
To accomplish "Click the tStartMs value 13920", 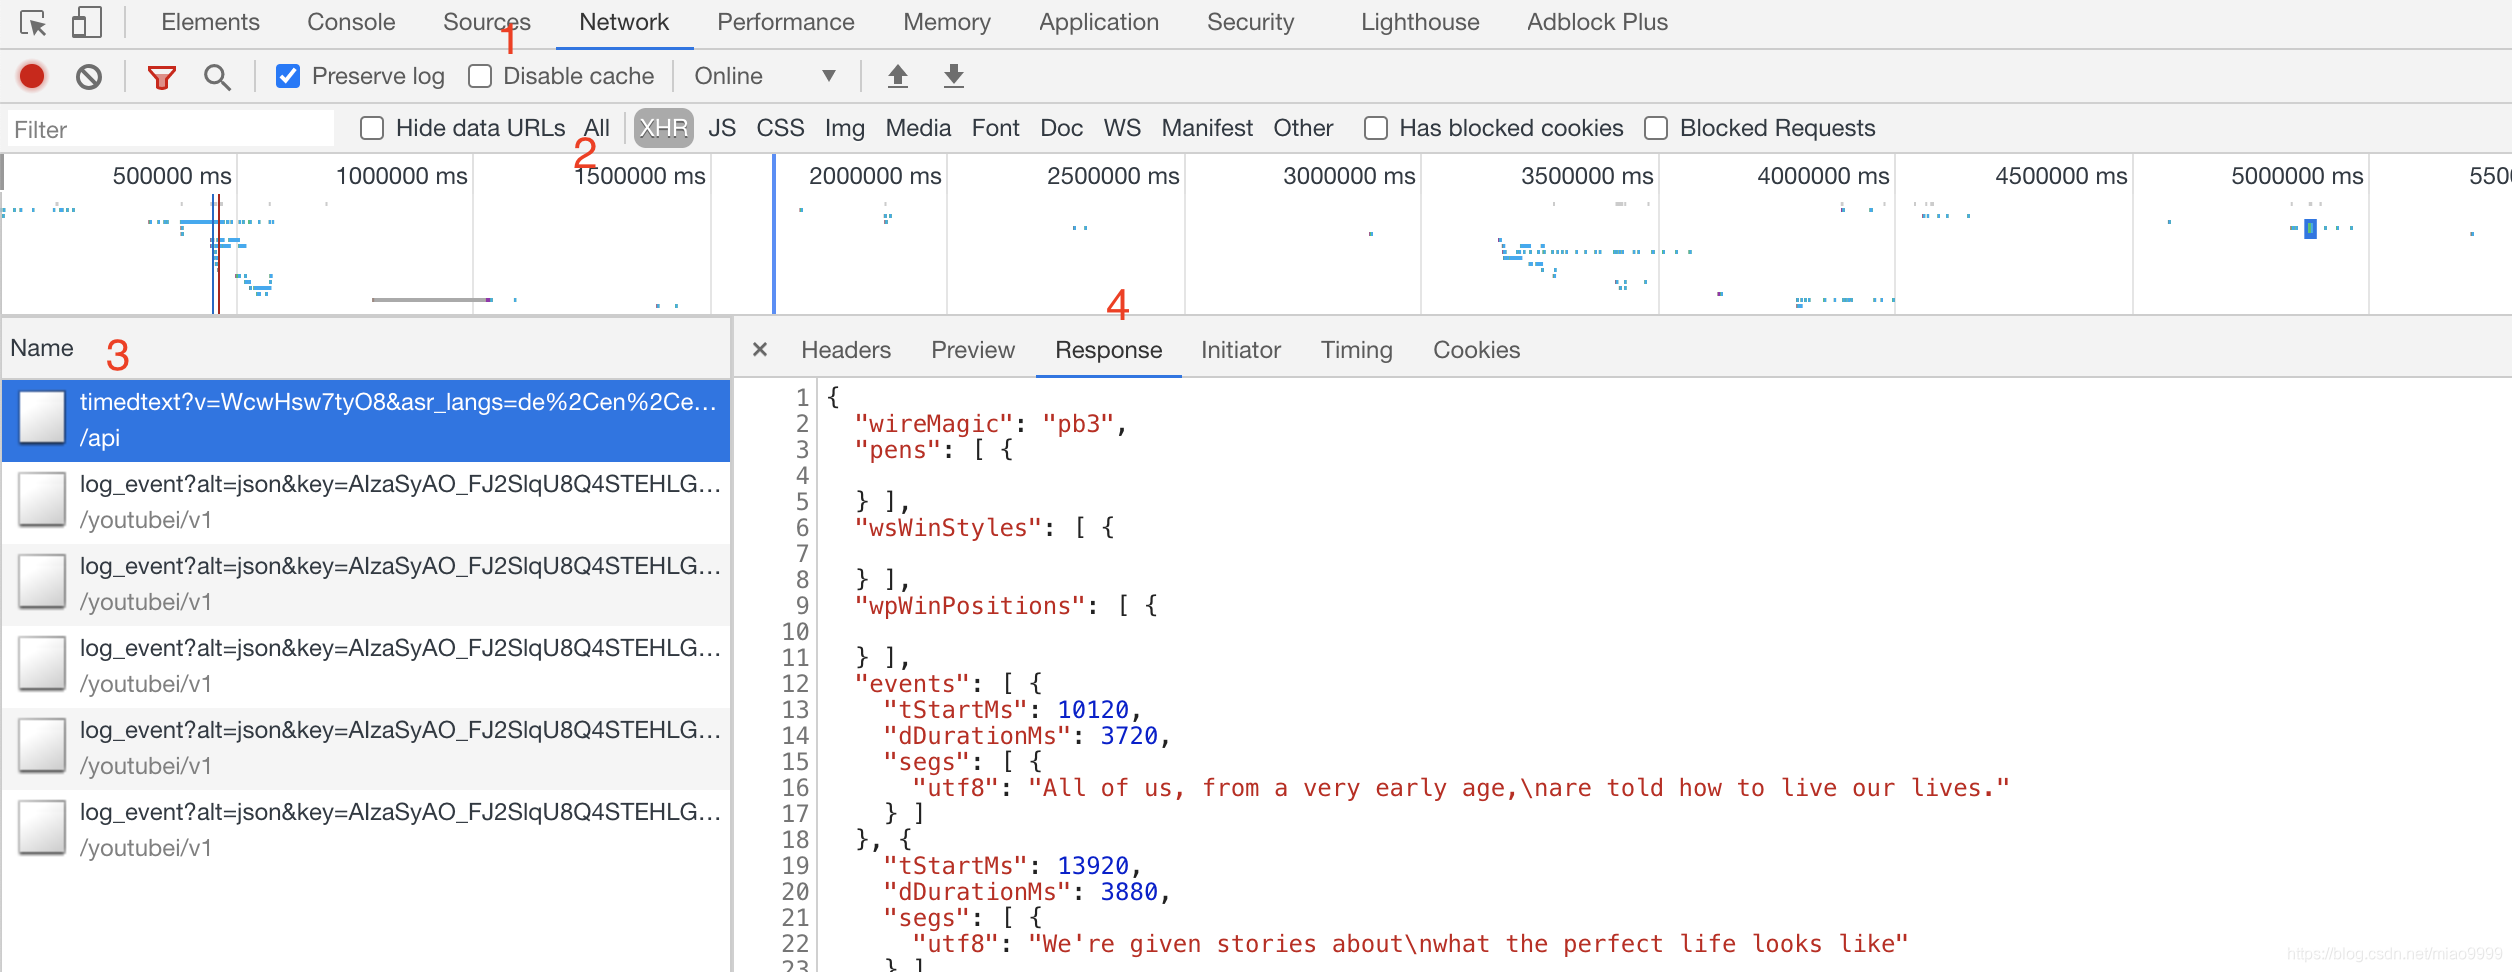I will 1093,866.
